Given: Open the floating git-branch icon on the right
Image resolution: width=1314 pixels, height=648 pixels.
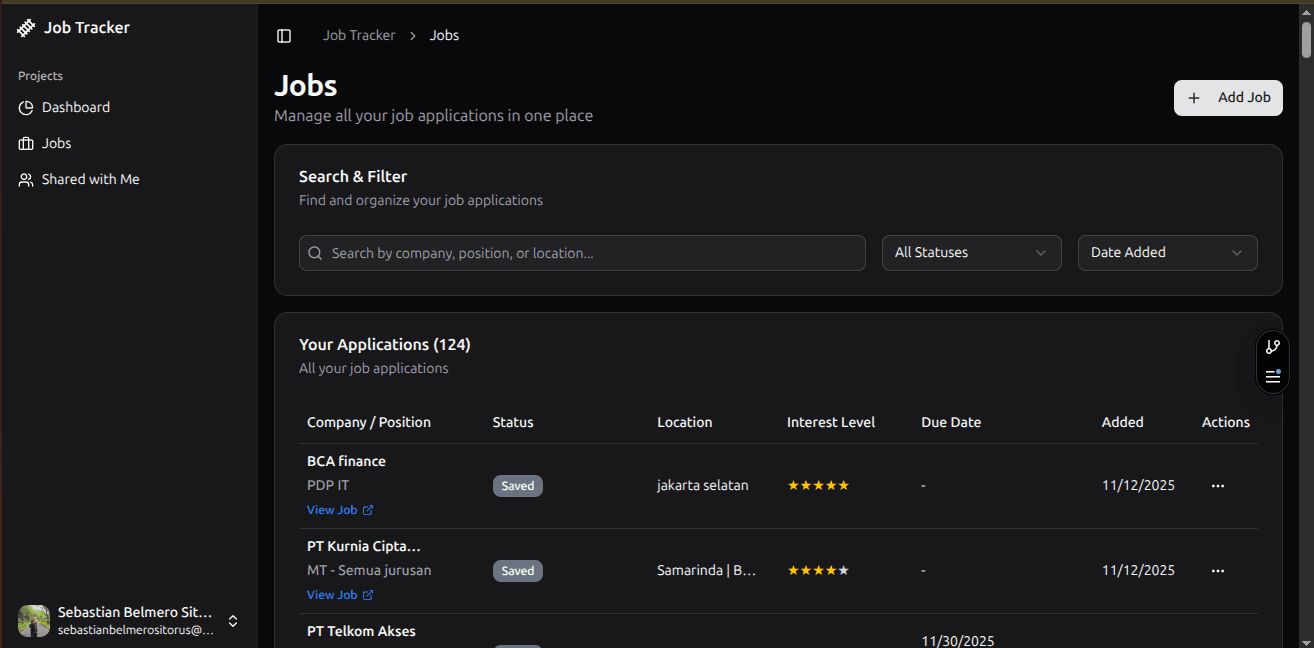Looking at the screenshot, I should (x=1272, y=346).
